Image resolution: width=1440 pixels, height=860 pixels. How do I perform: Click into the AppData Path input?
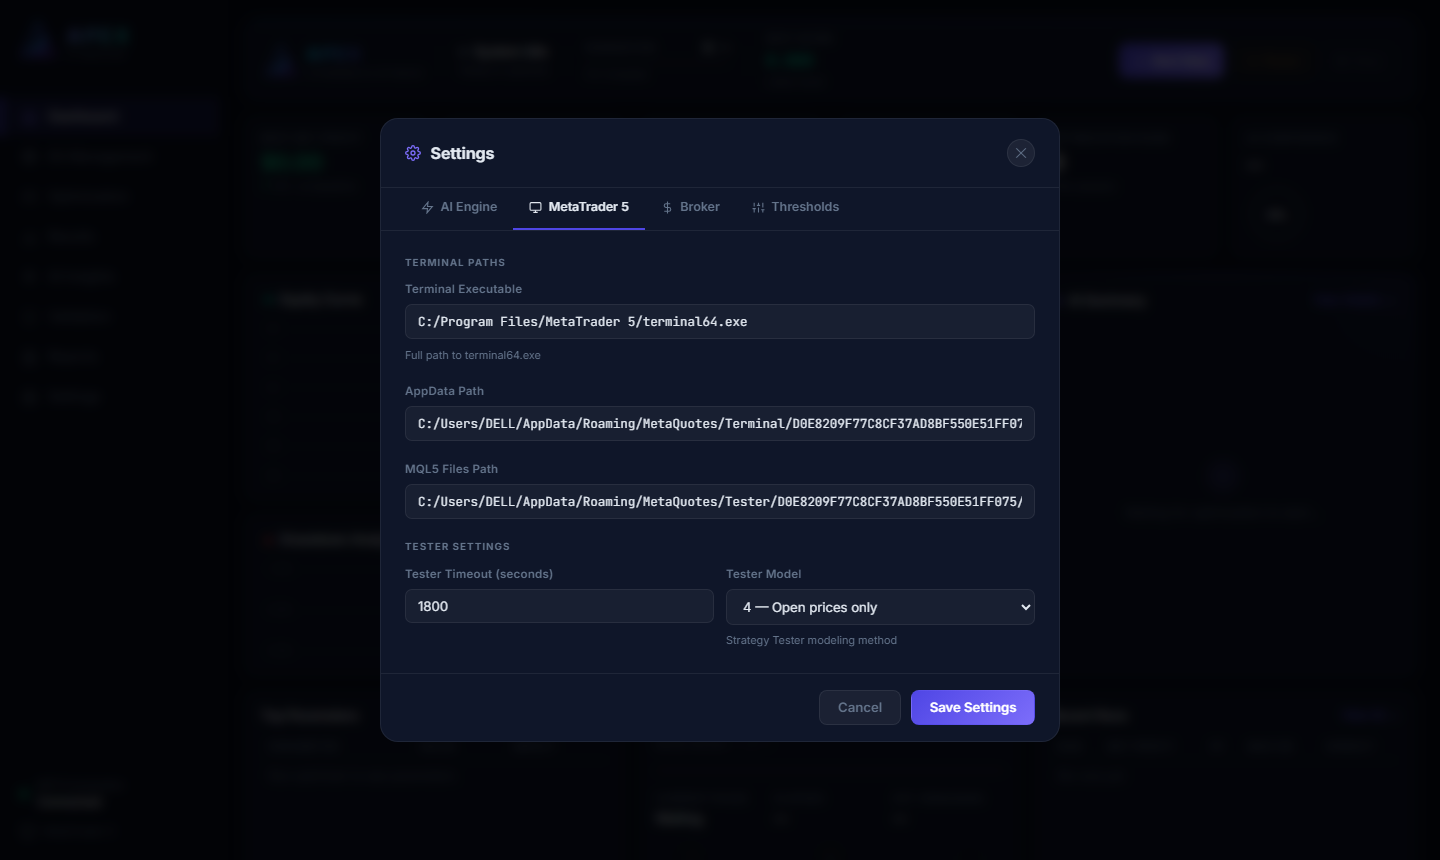click(x=720, y=424)
